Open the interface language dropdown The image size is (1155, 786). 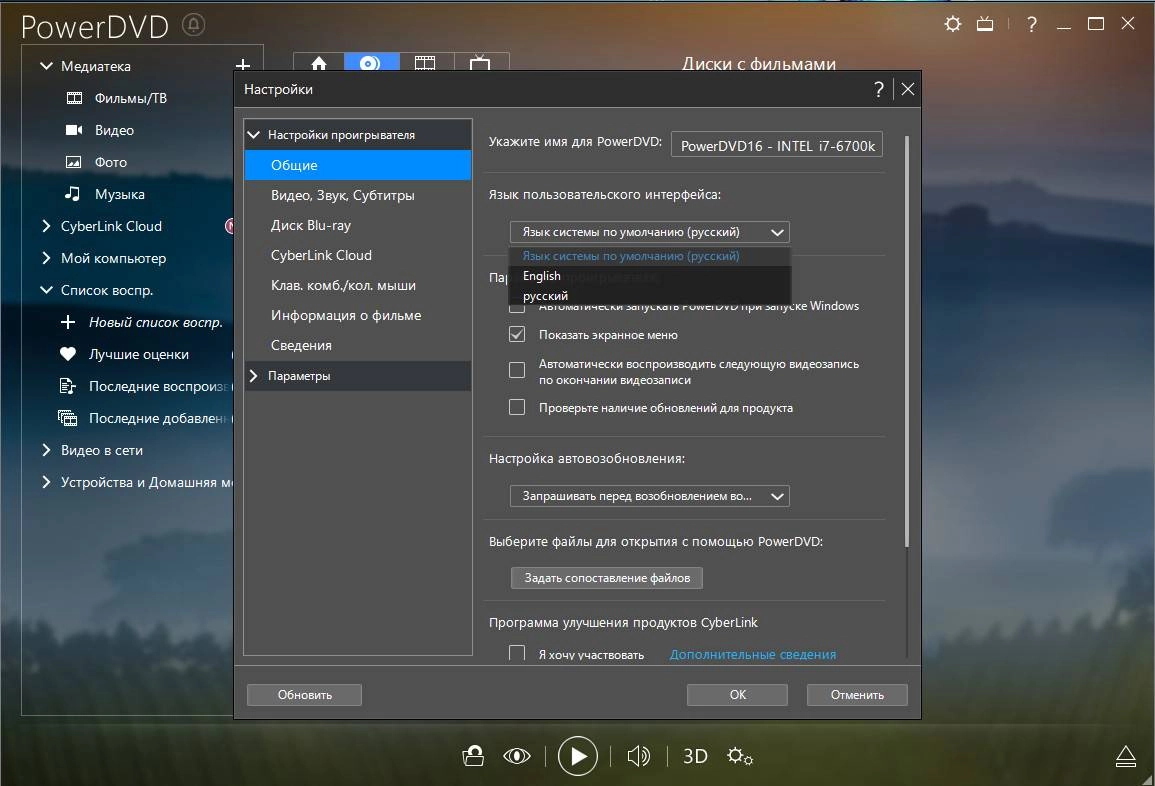(650, 231)
